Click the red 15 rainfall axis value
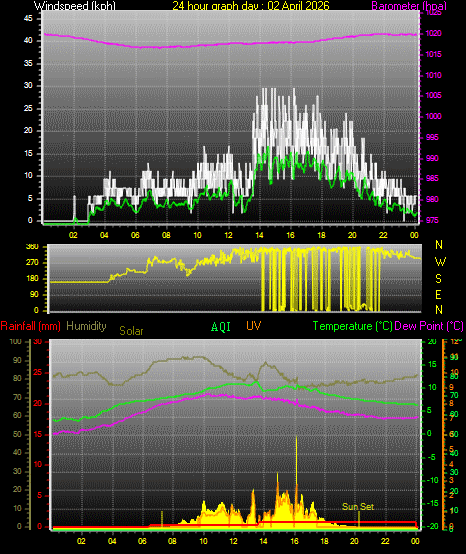The image size is (466, 554). (x=37, y=435)
